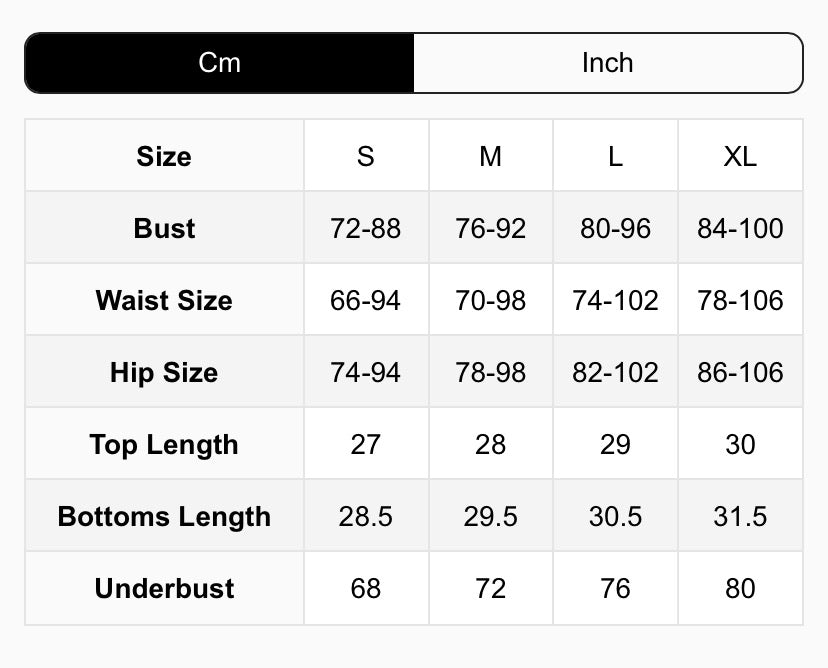Click the Top Length row label
Viewport: 828px width, 668px height.
pos(164,444)
